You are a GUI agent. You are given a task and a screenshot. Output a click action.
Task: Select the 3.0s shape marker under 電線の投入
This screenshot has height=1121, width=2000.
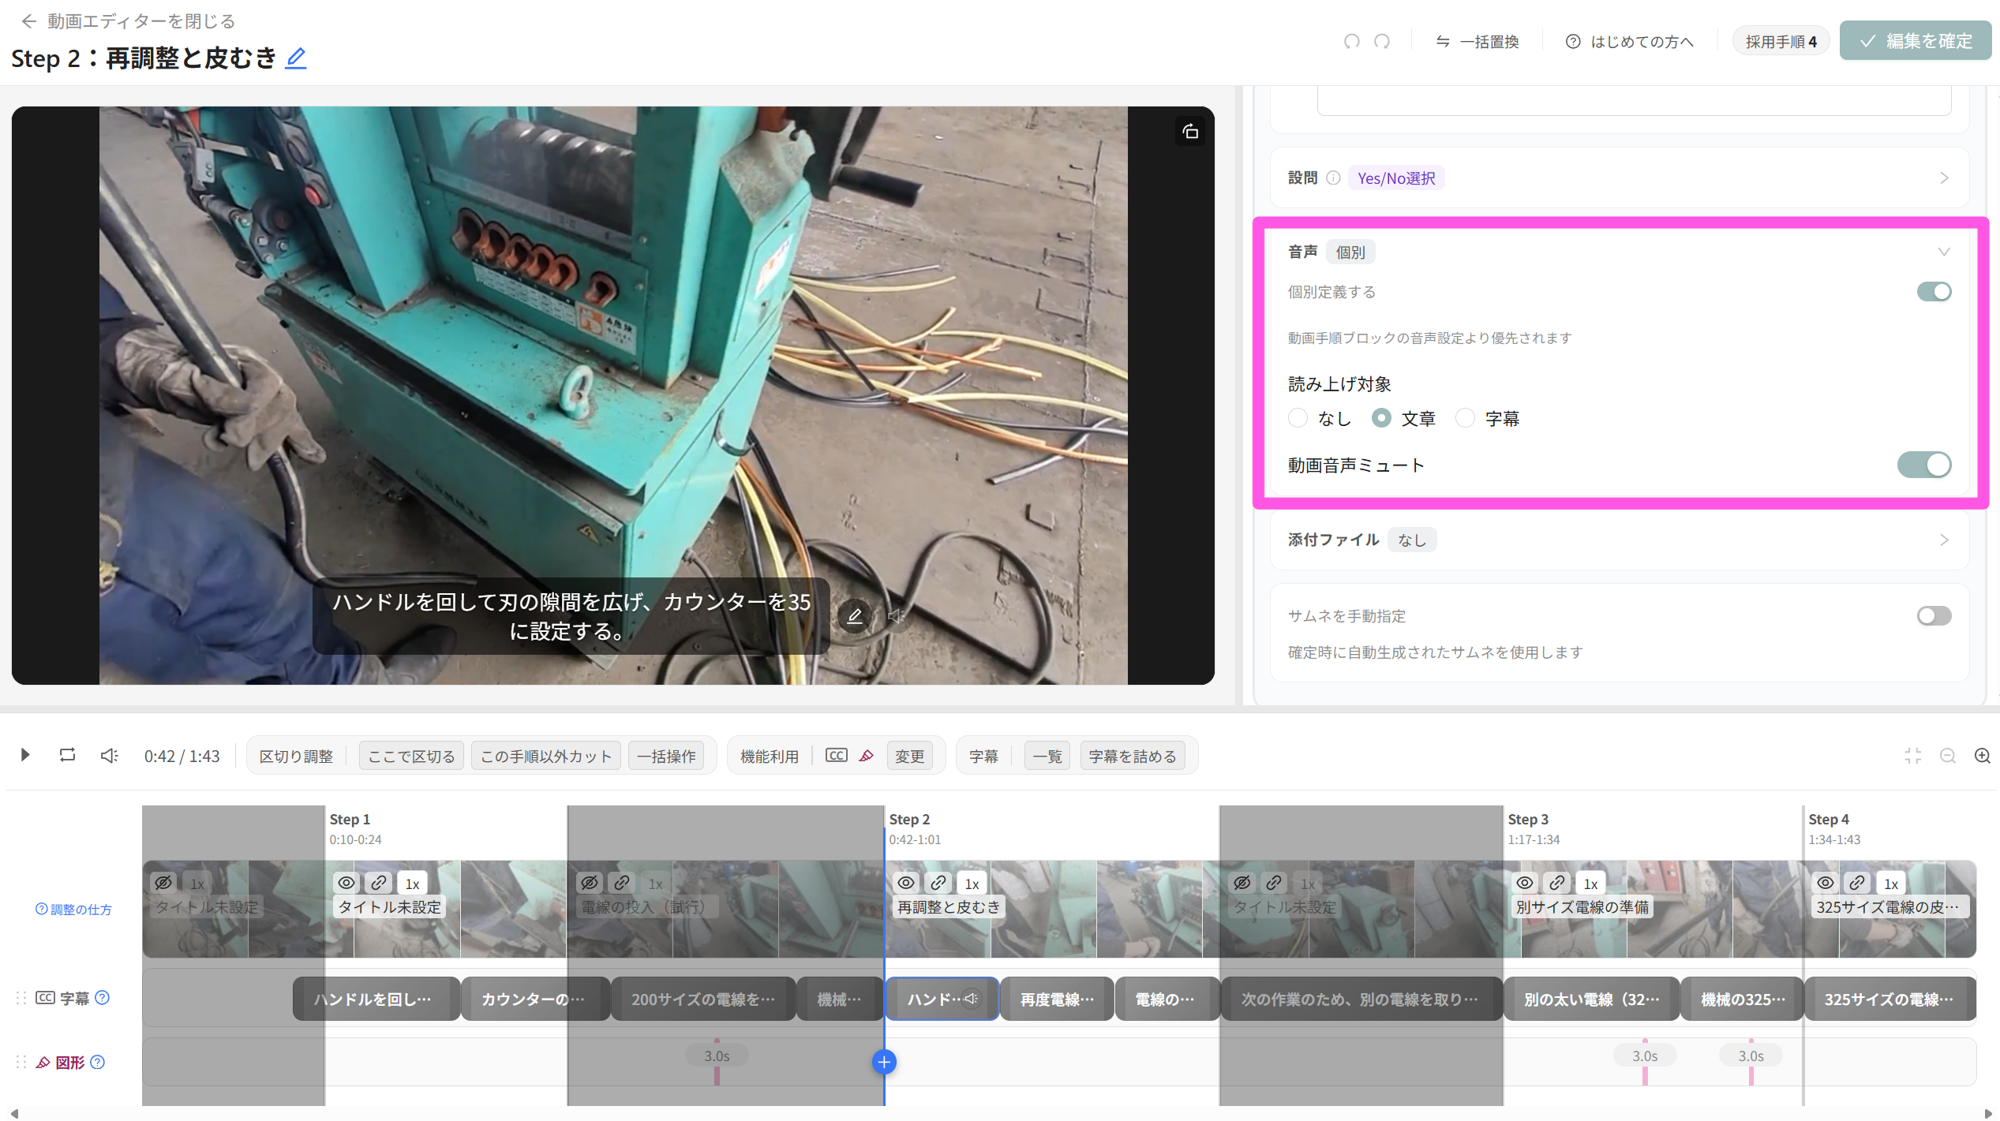click(717, 1056)
